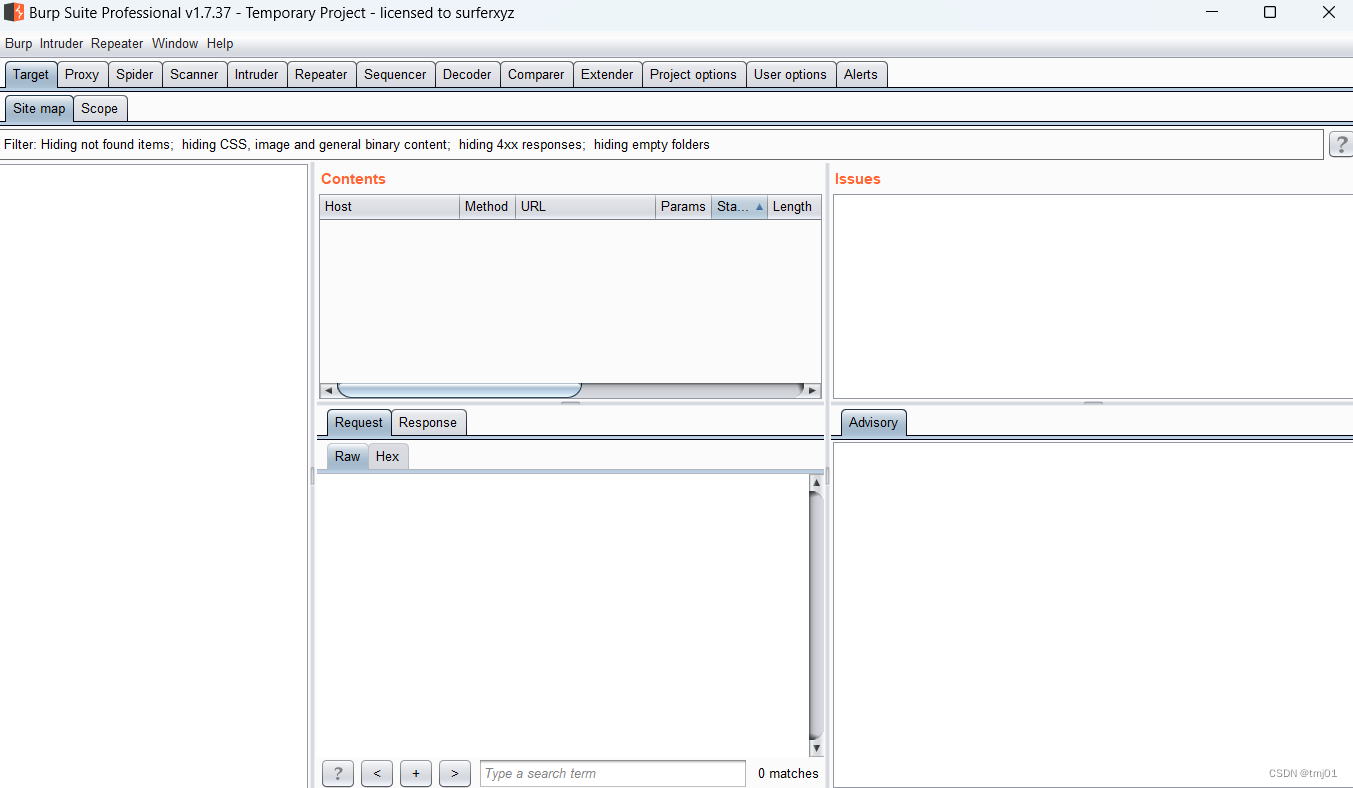
Task: Click the site map filter bar
Action: (662, 144)
